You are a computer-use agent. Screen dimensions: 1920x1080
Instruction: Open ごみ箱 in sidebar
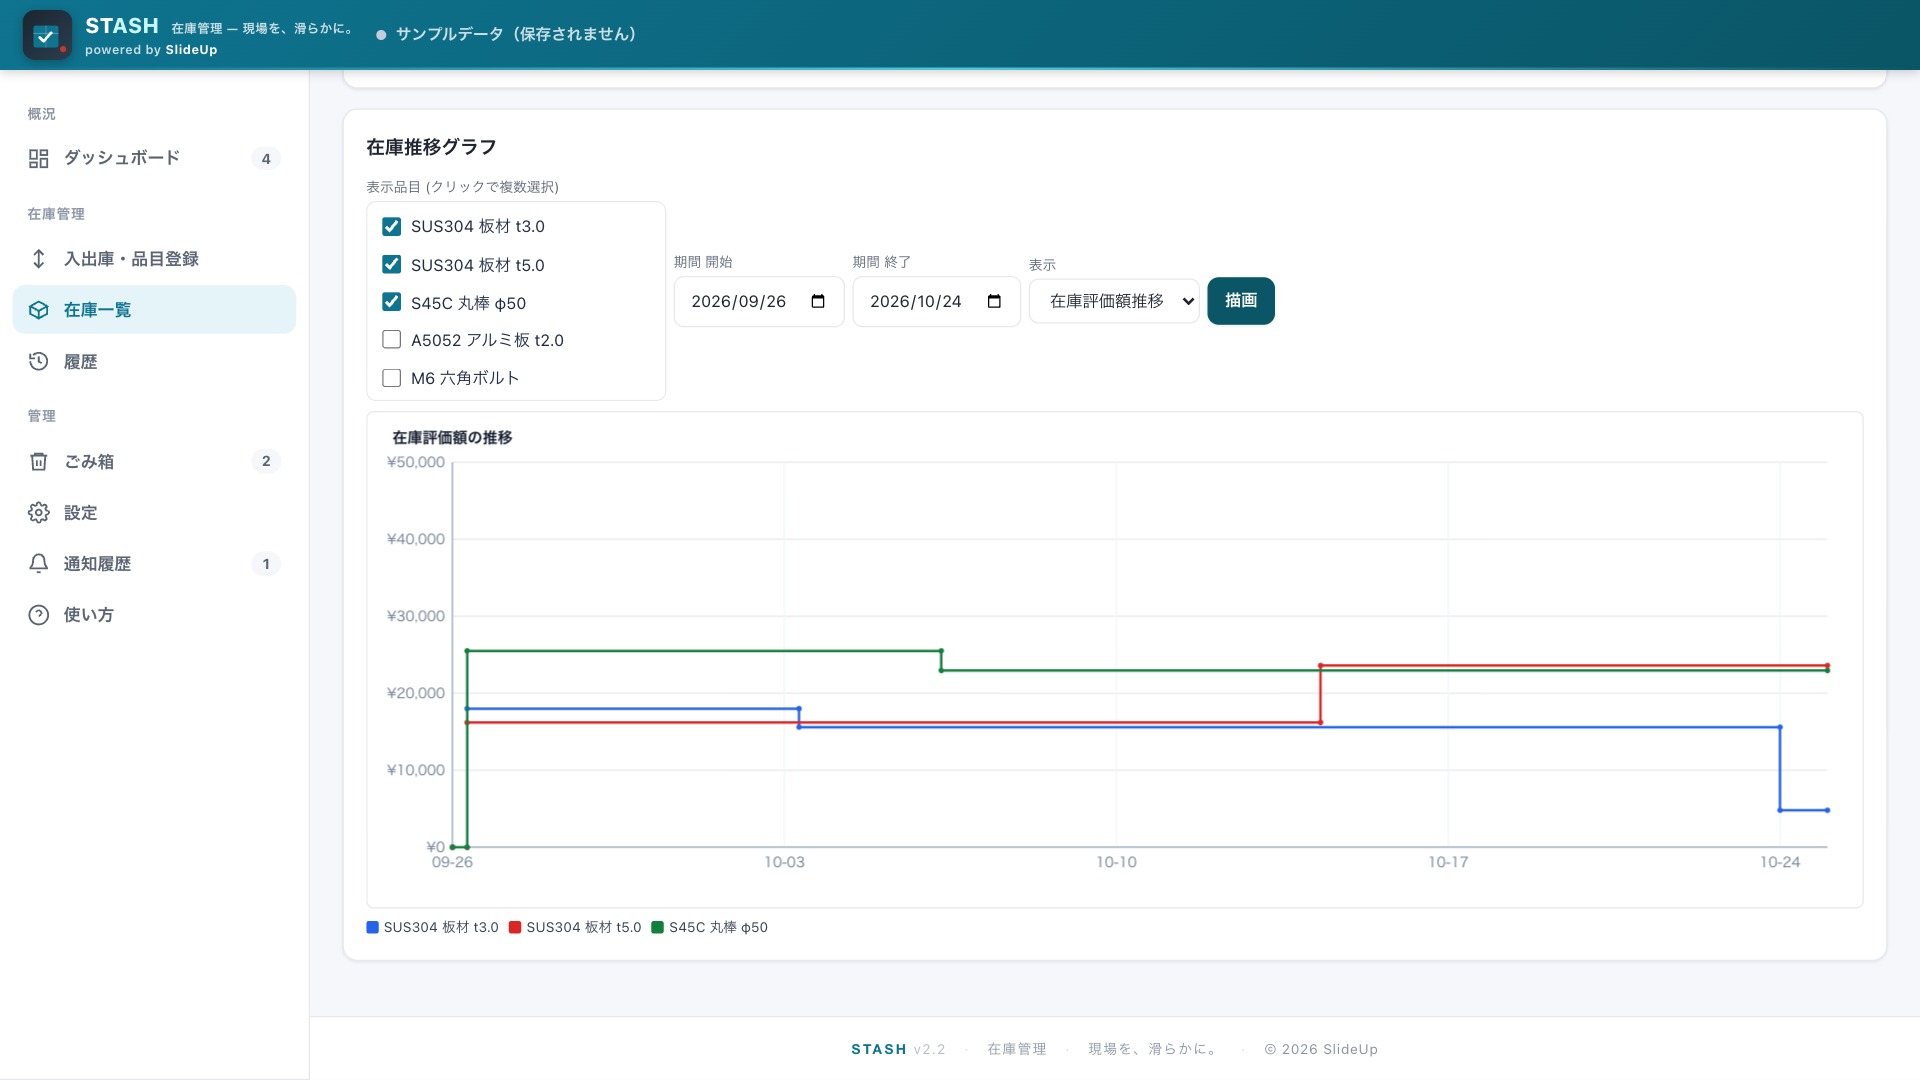[154, 461]
